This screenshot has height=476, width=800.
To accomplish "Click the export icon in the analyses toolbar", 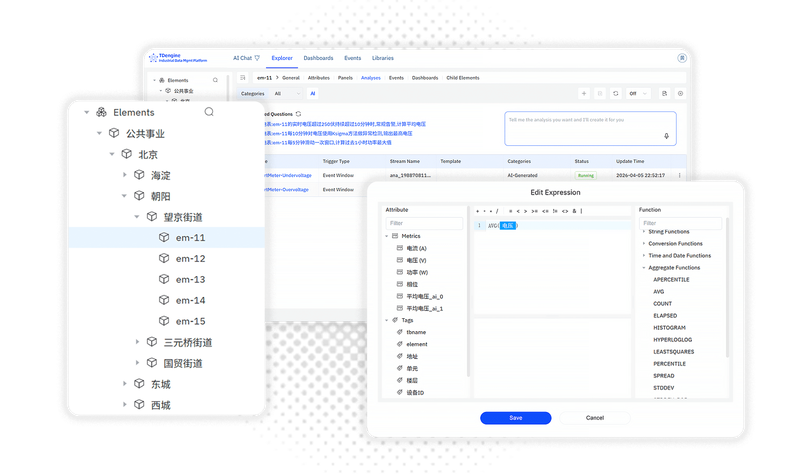I will (x=664, y=93).
